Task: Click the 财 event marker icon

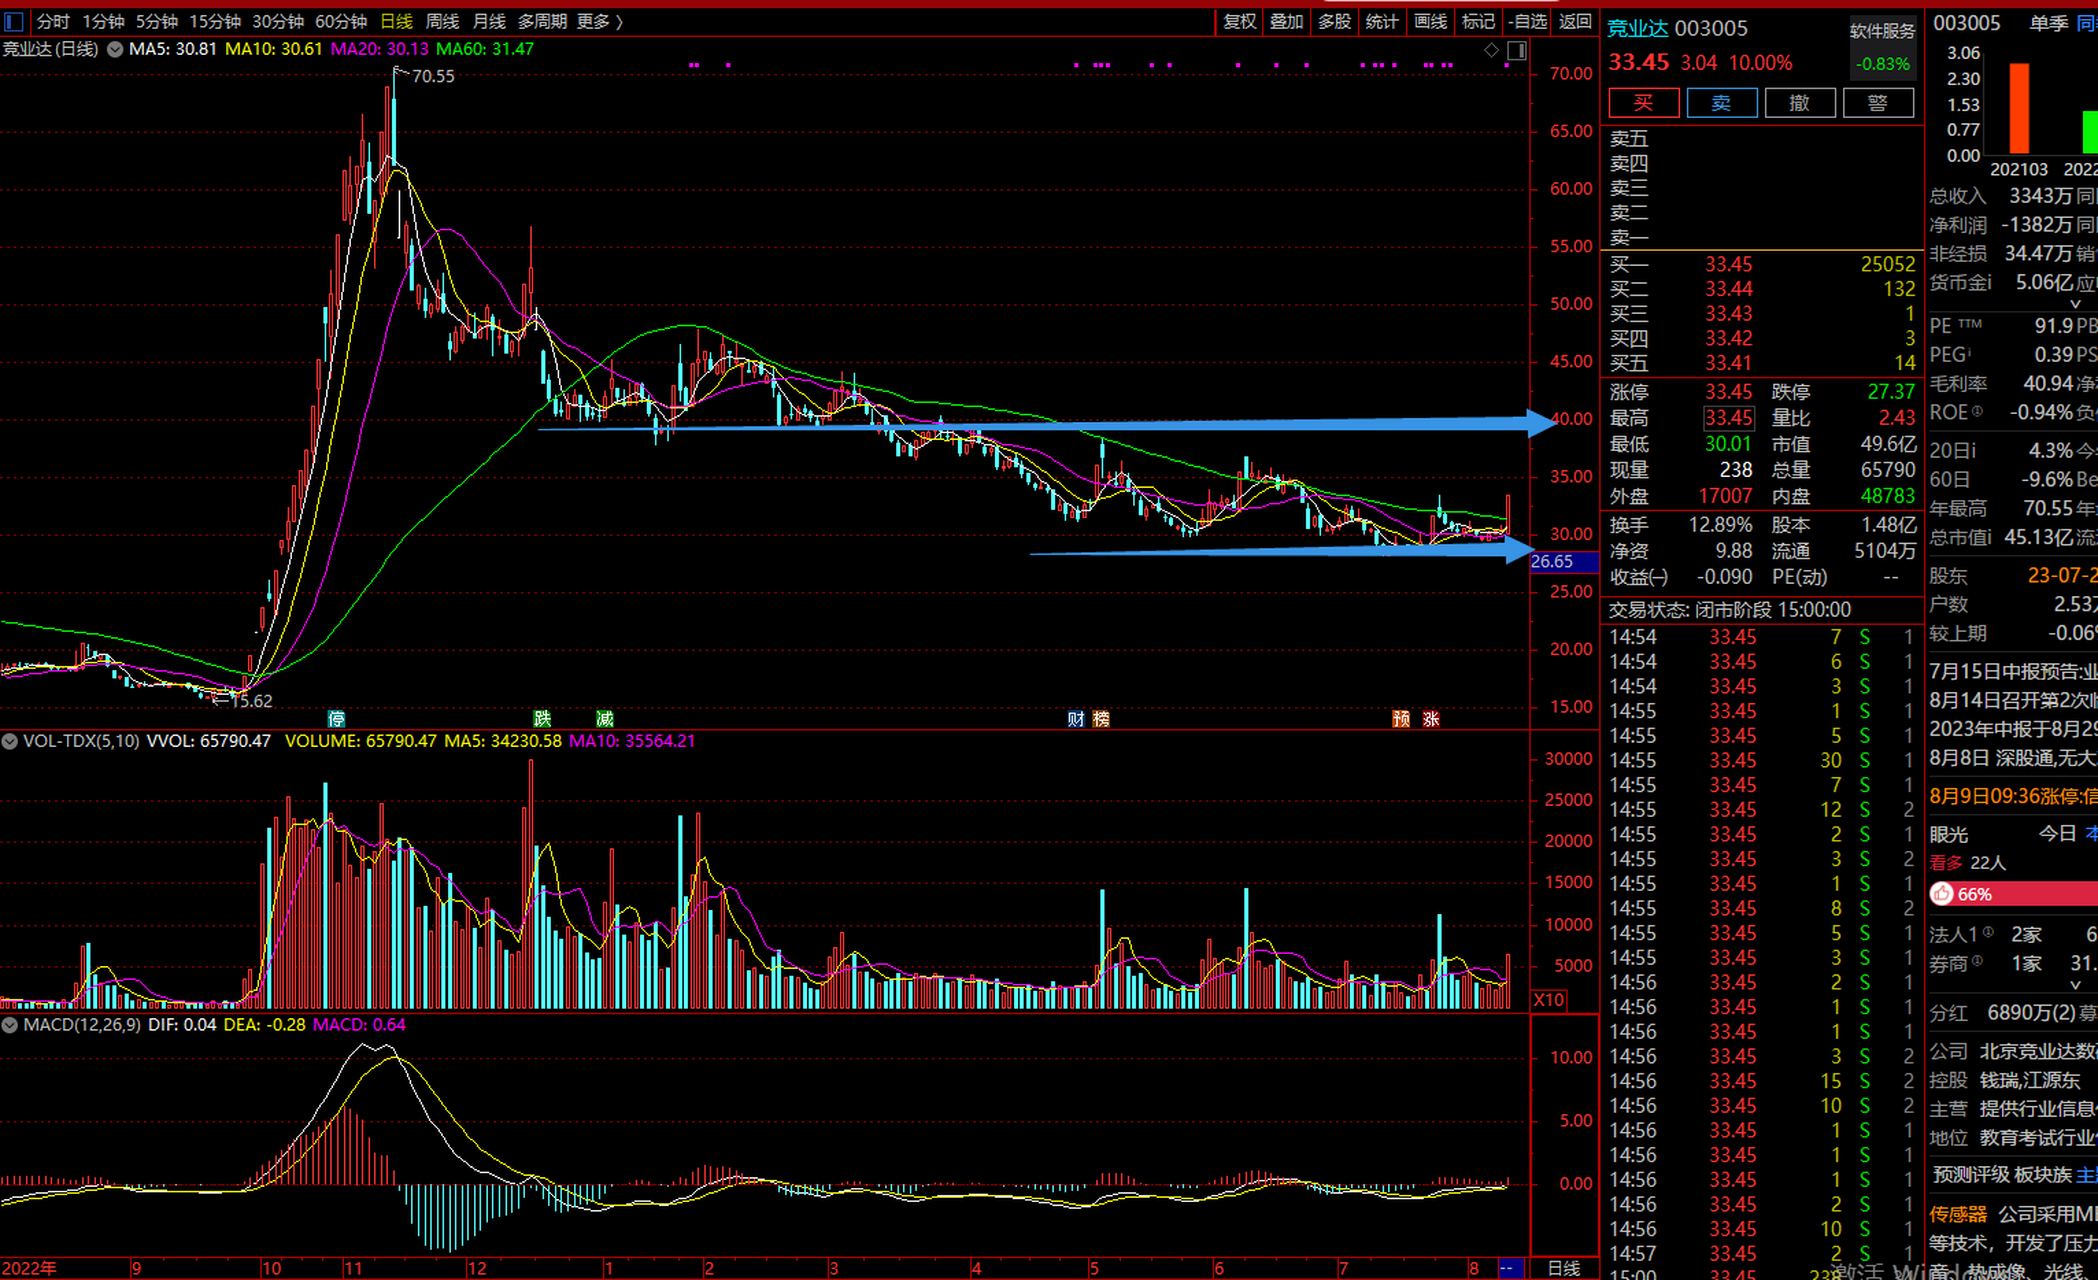Action: point(1076,718)
